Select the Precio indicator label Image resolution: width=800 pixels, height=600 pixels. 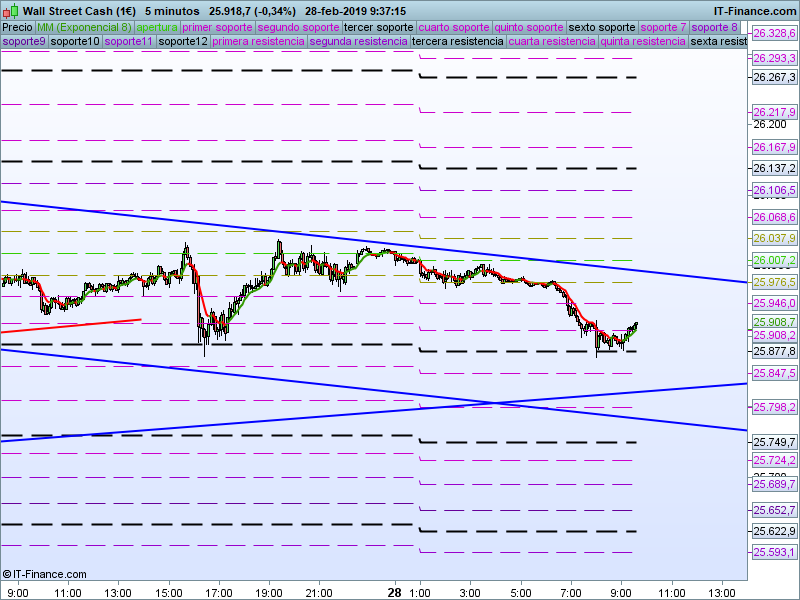tap(18, 27)
